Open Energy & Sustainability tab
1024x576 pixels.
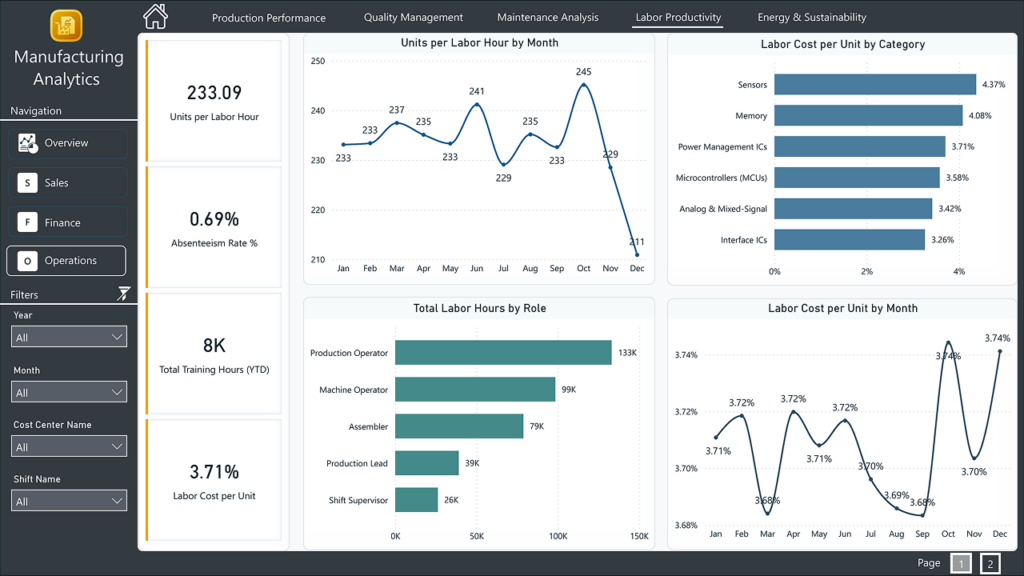click(812, 18)
